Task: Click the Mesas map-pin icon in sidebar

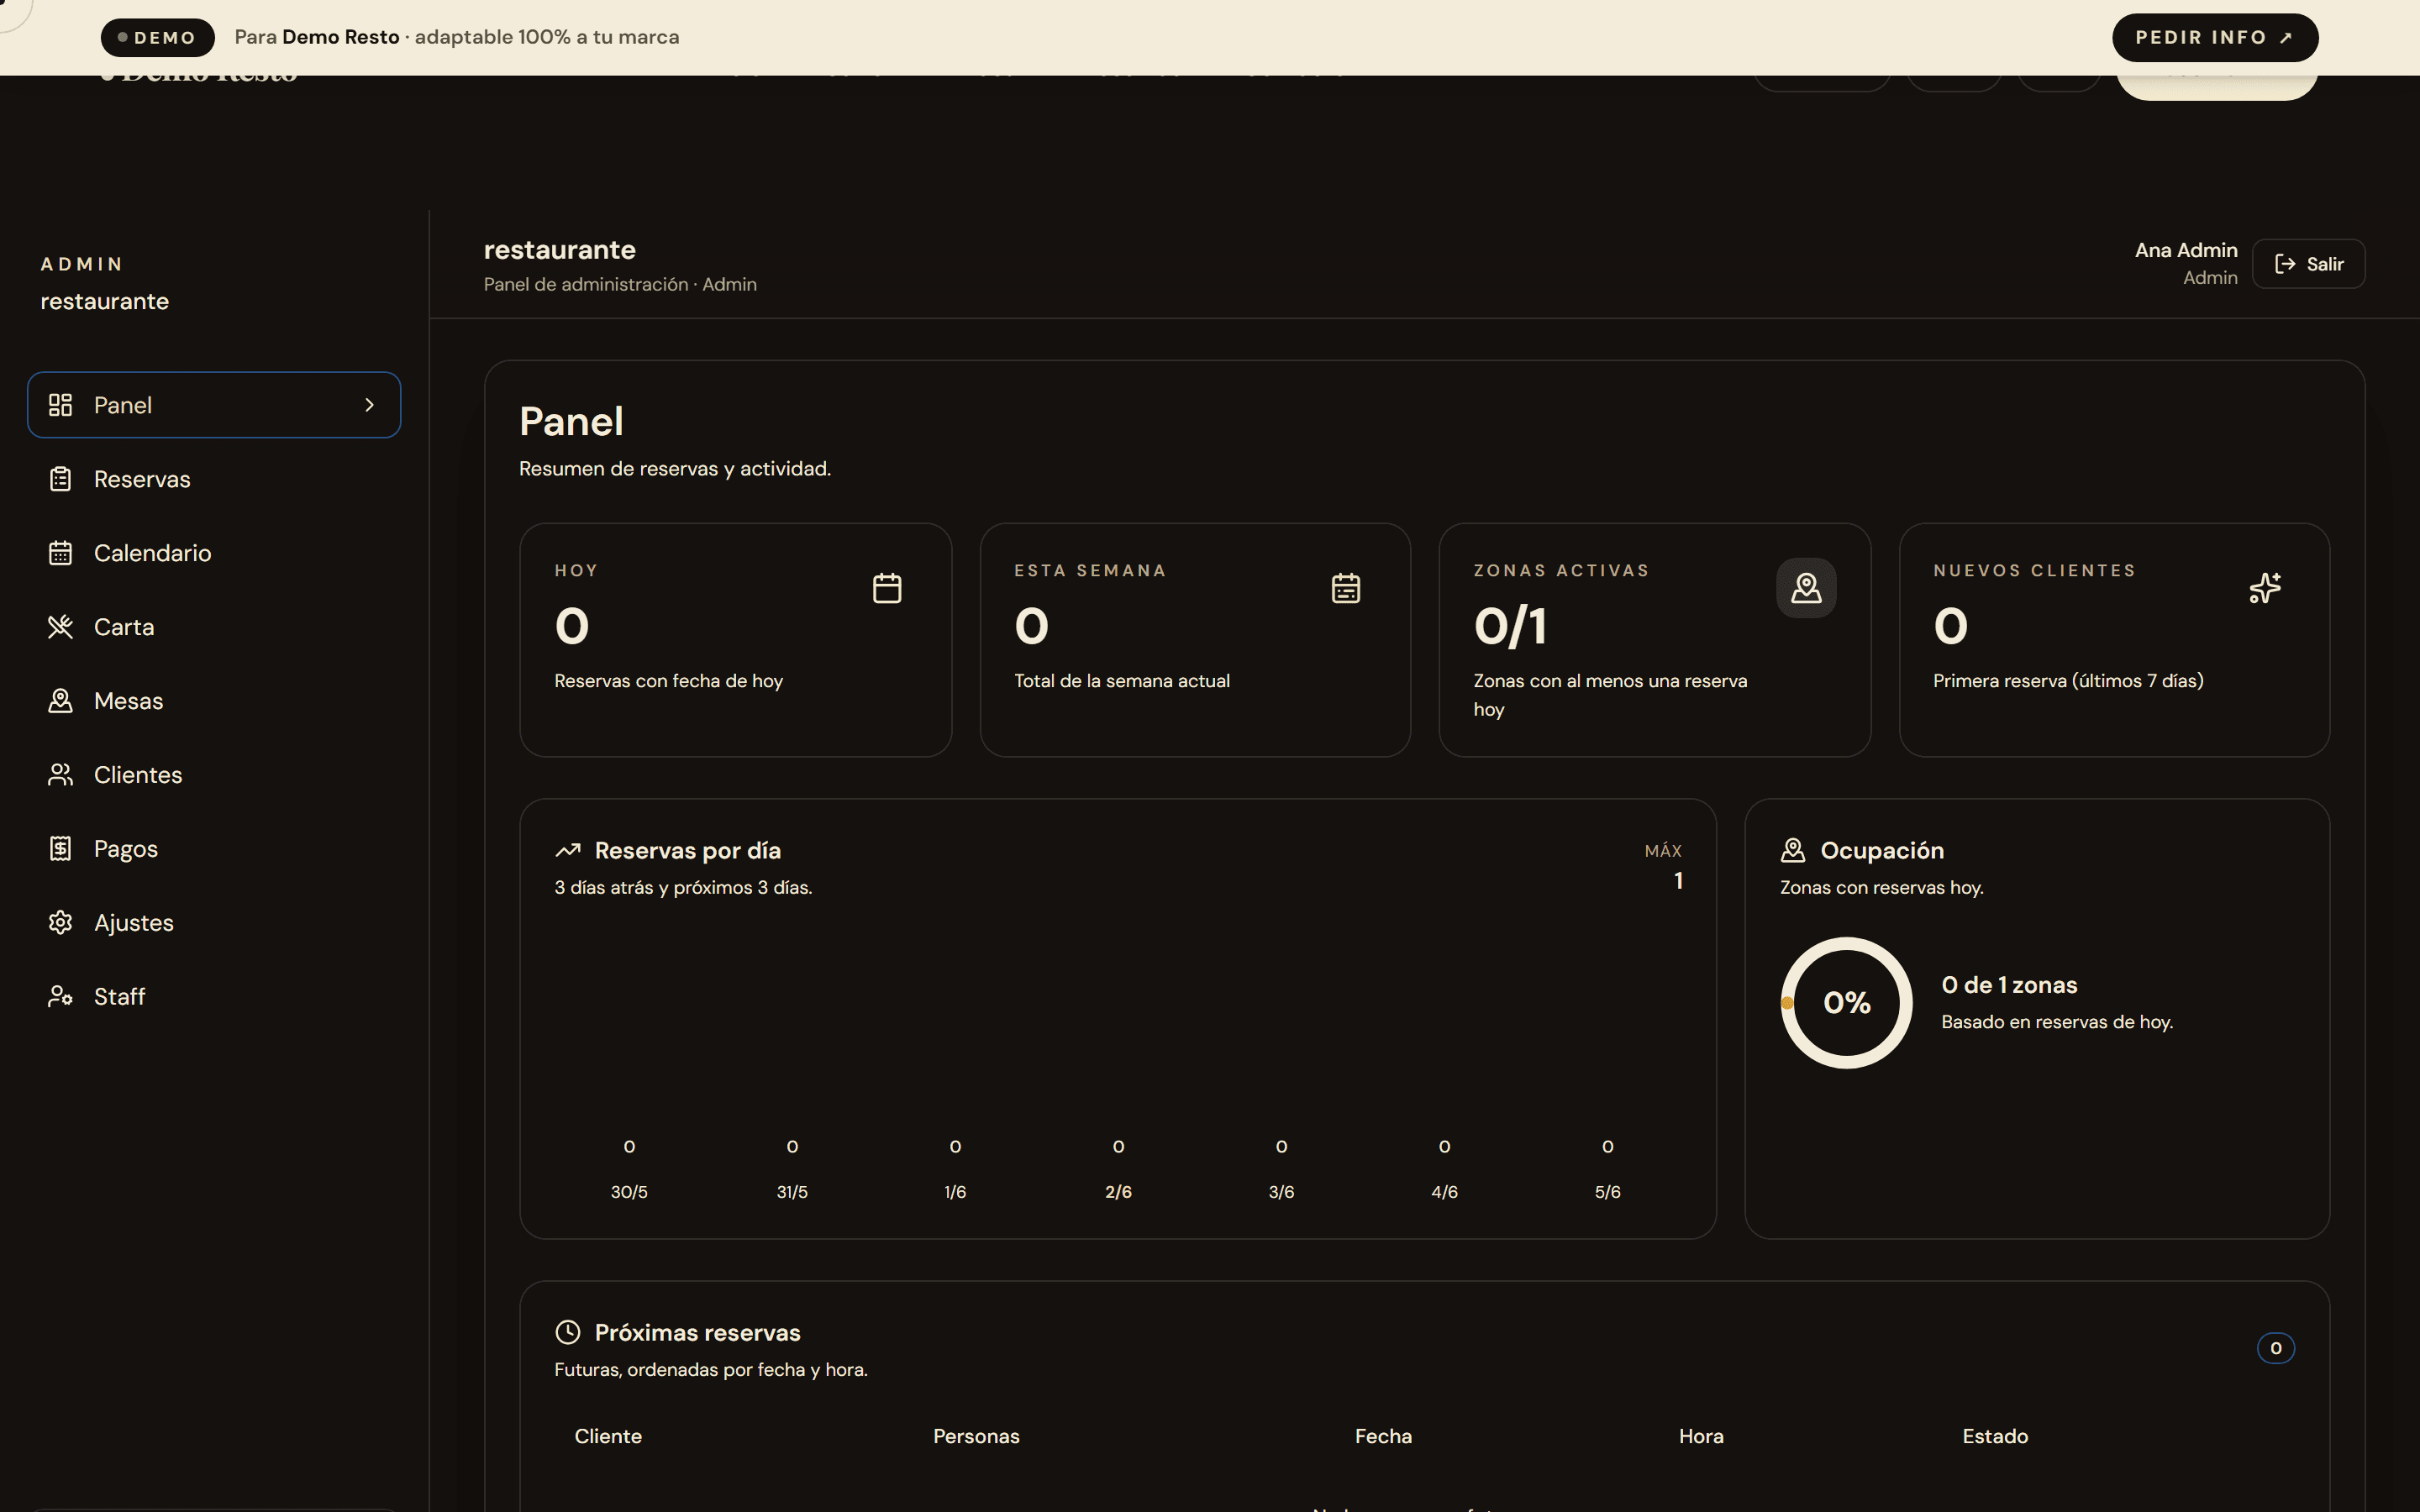Action: [60, 701]
